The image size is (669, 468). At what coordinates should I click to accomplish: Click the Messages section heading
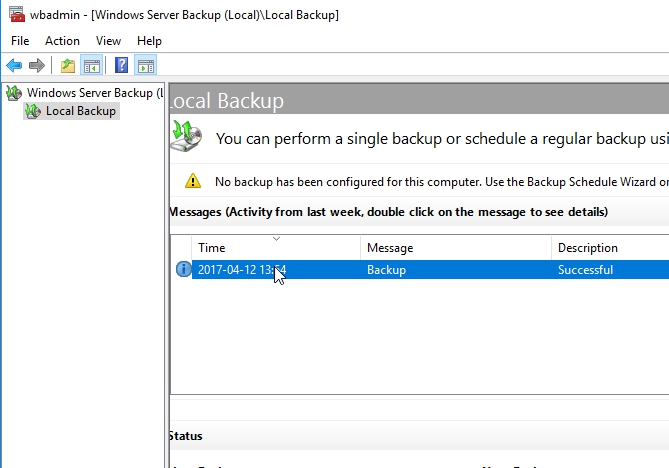(389, 212)
